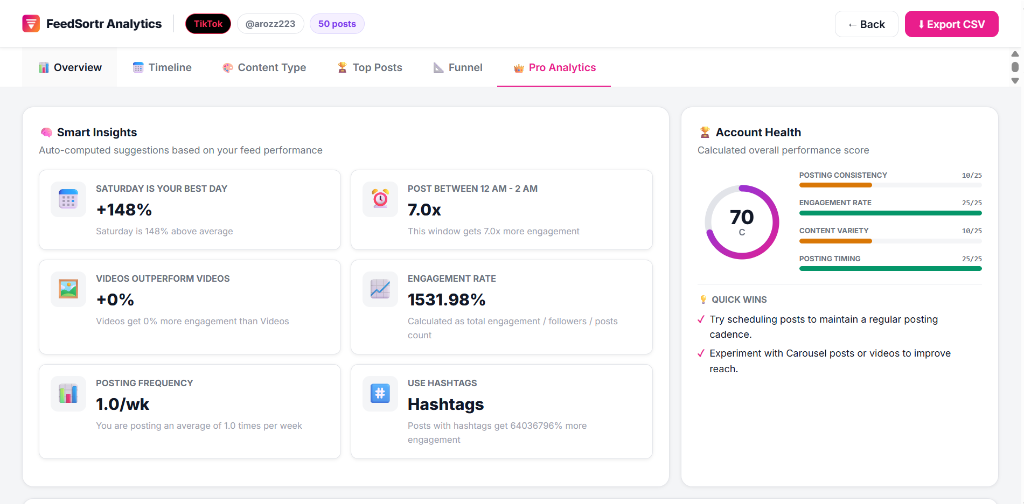
Task: Click the trophy icon beside Account Health
Action: [x=705, y=133]
